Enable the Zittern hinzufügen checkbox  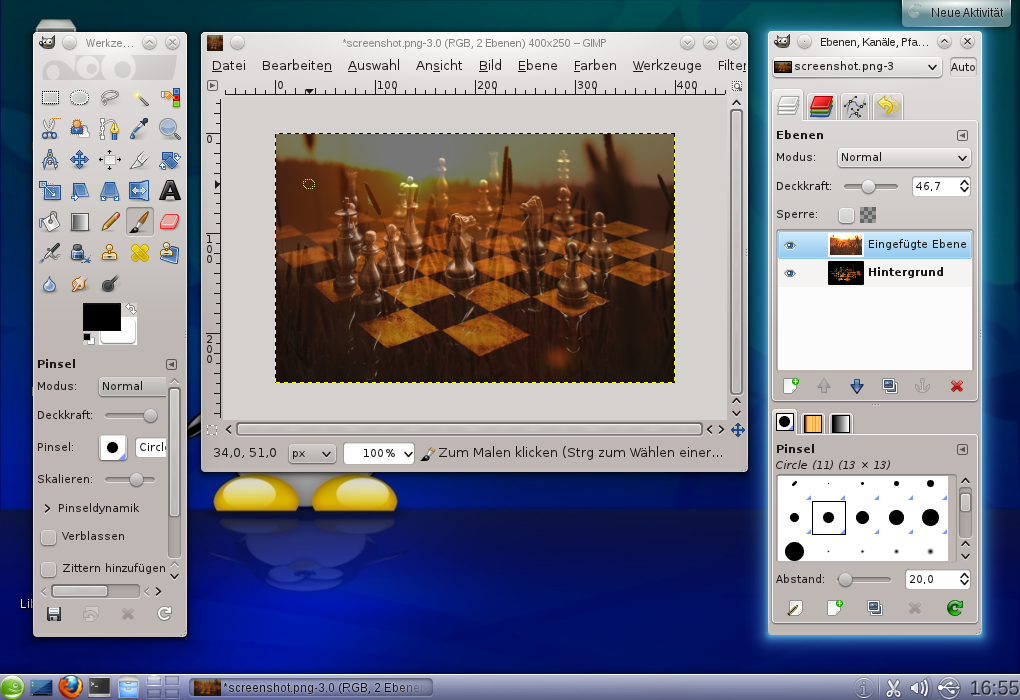pos(48,569)
